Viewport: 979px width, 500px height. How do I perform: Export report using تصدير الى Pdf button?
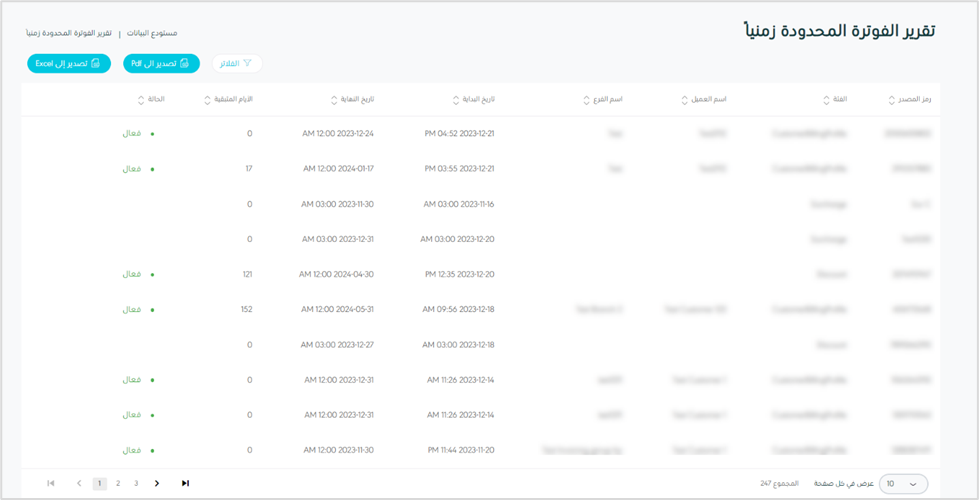pyautogui.click(x=161, y=64)
